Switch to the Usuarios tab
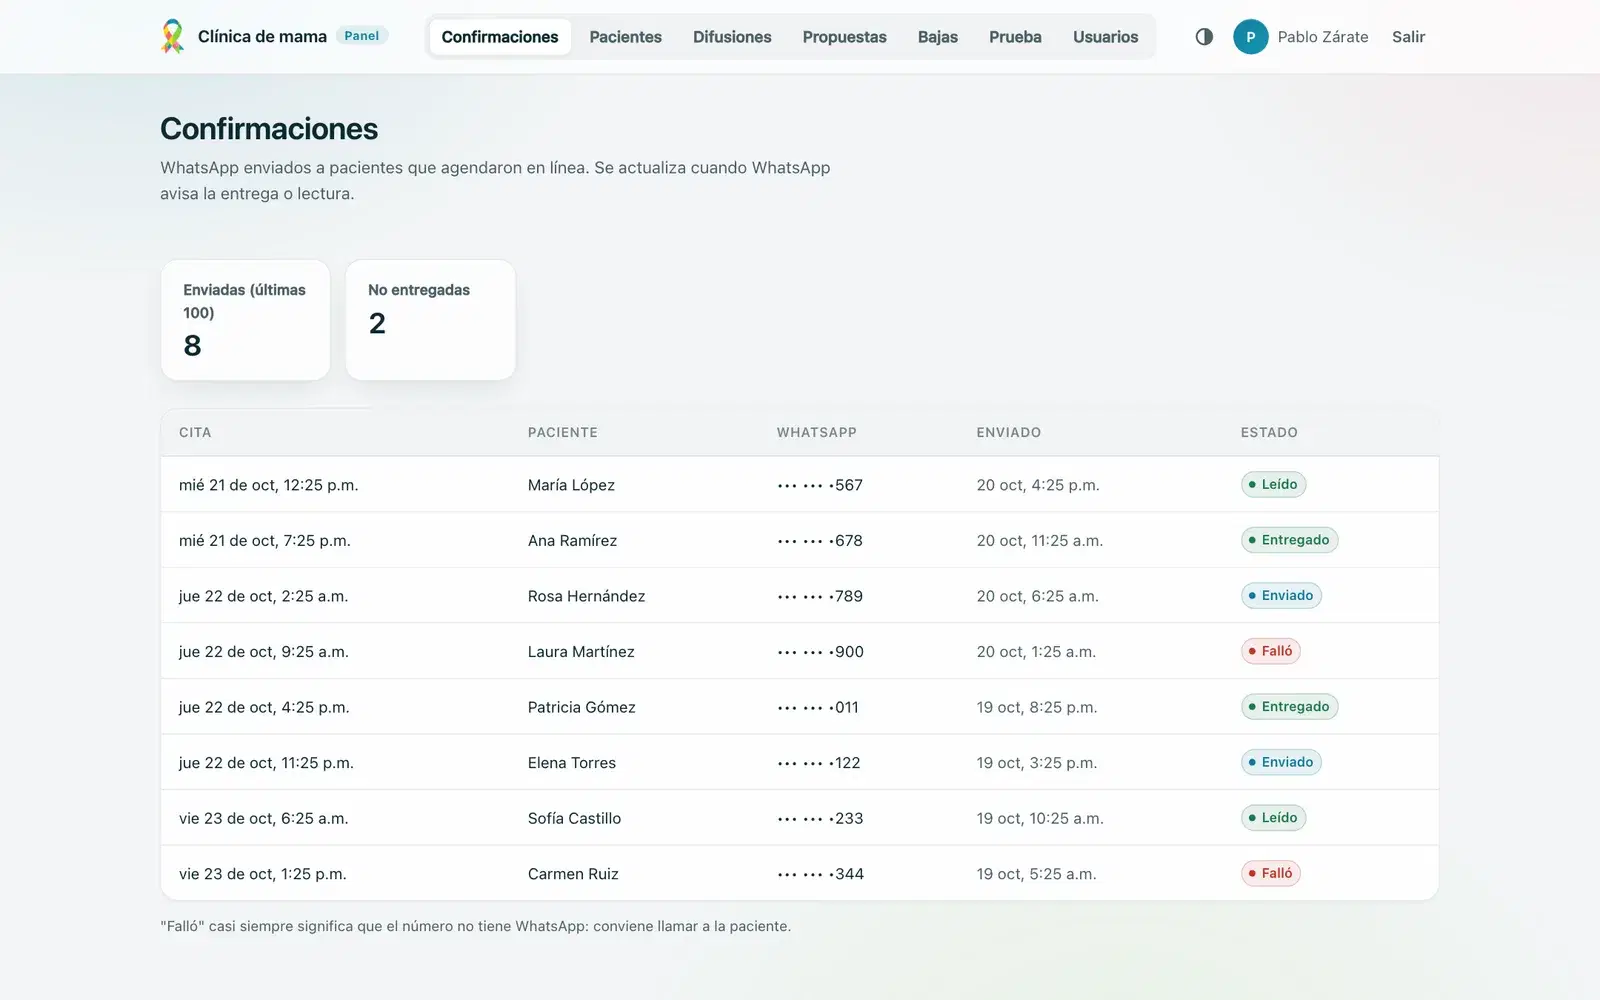This screenshot has width=1600, height=1000. (x=1106, y=37)
